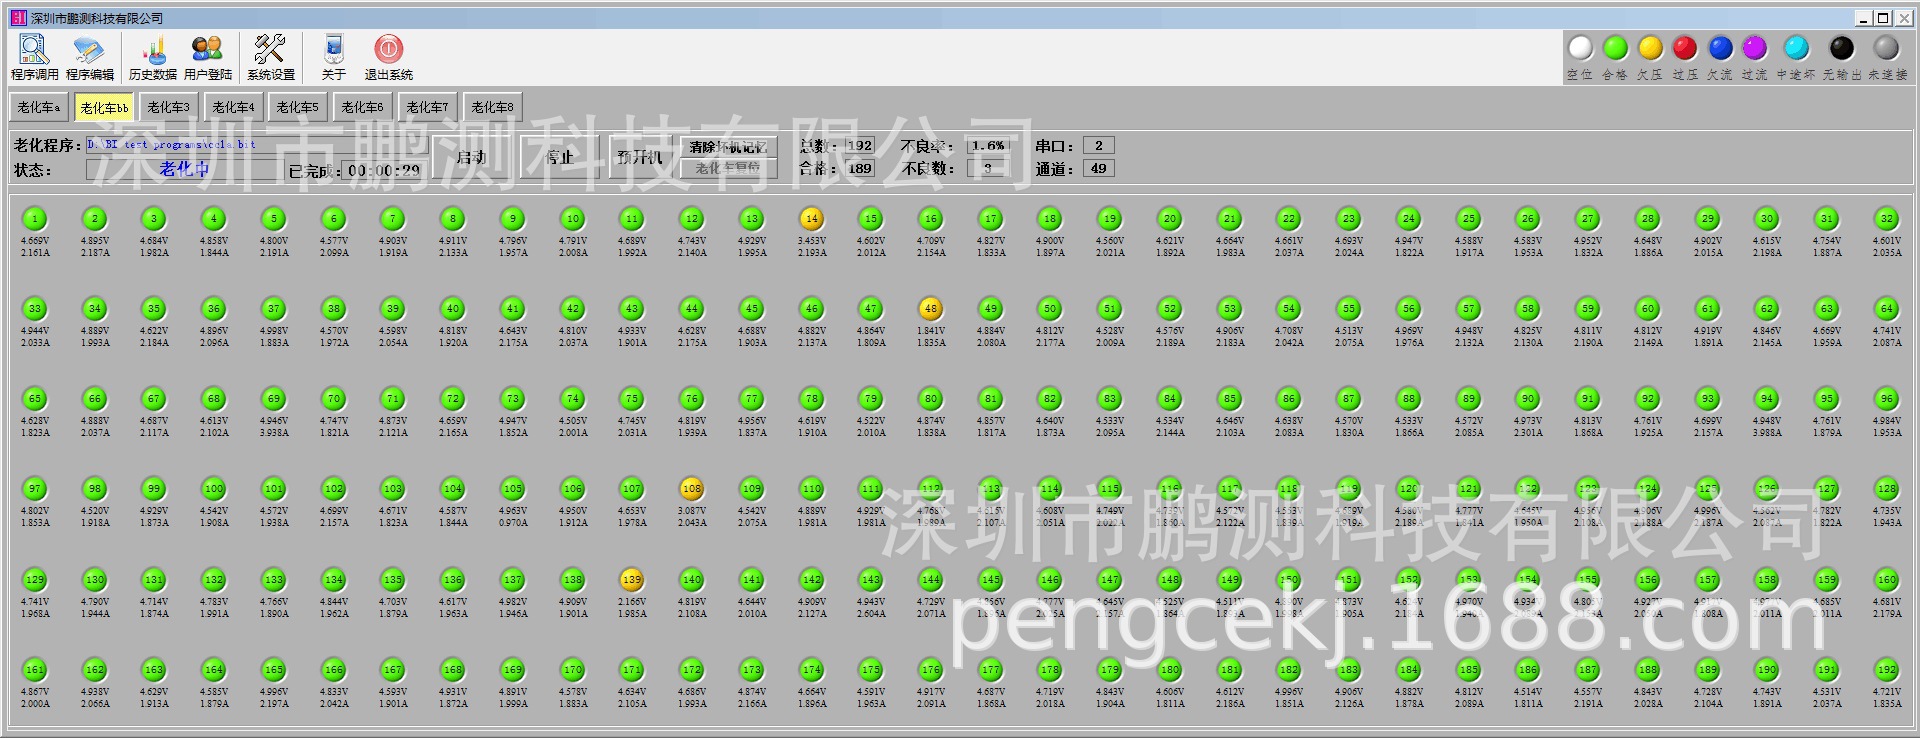Open the 程序编辑 program editor
Image resolution: width=1920 pixels, height=738 pixels.
tap(90, 57)
